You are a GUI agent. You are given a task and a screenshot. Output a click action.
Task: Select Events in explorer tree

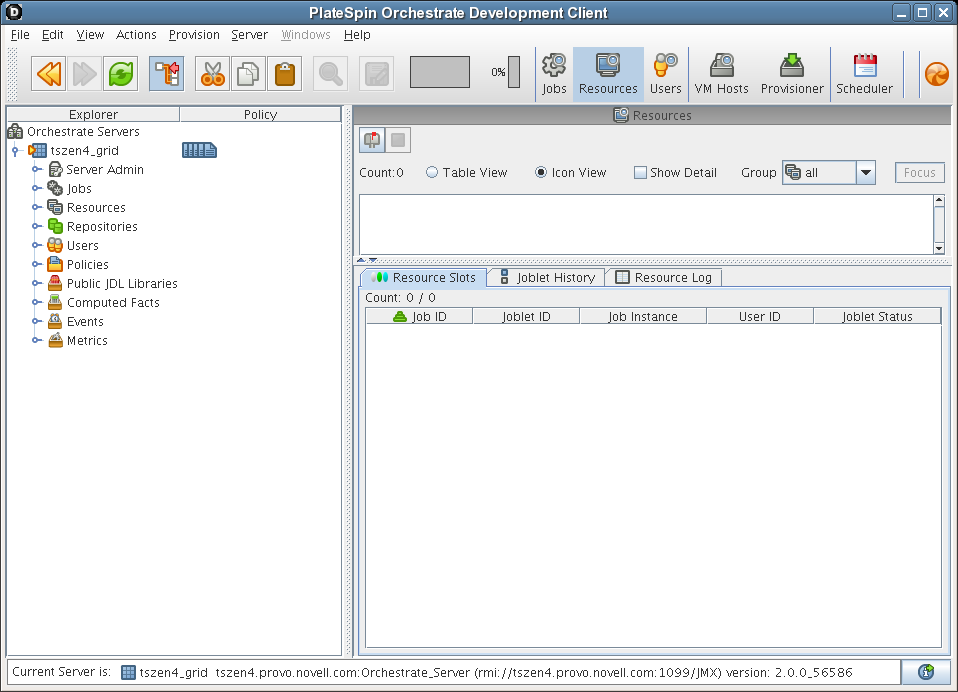pos(85,321)
